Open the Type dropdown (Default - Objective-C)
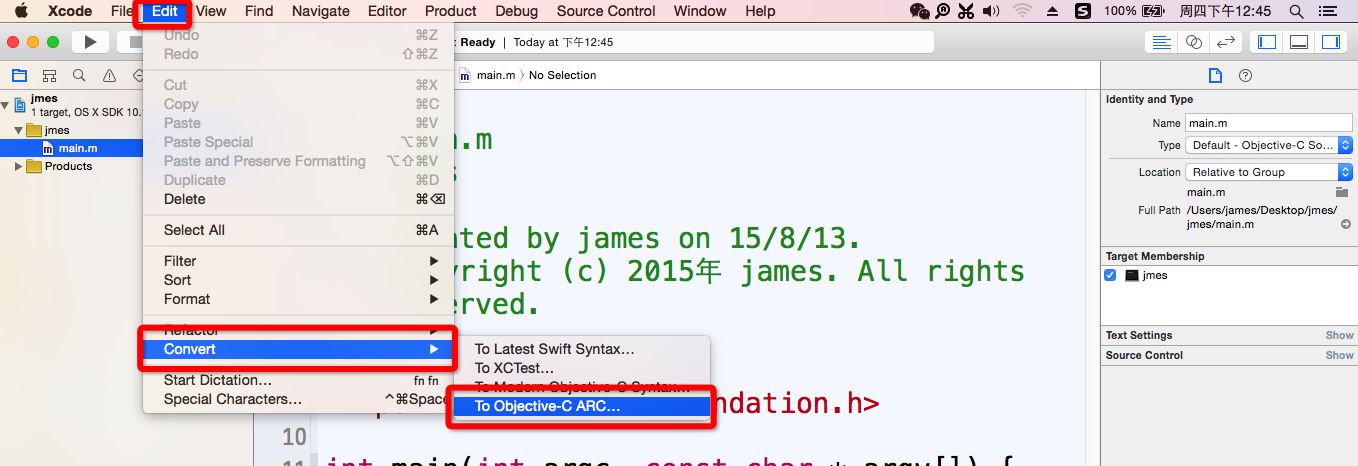 pos(1269,145)
